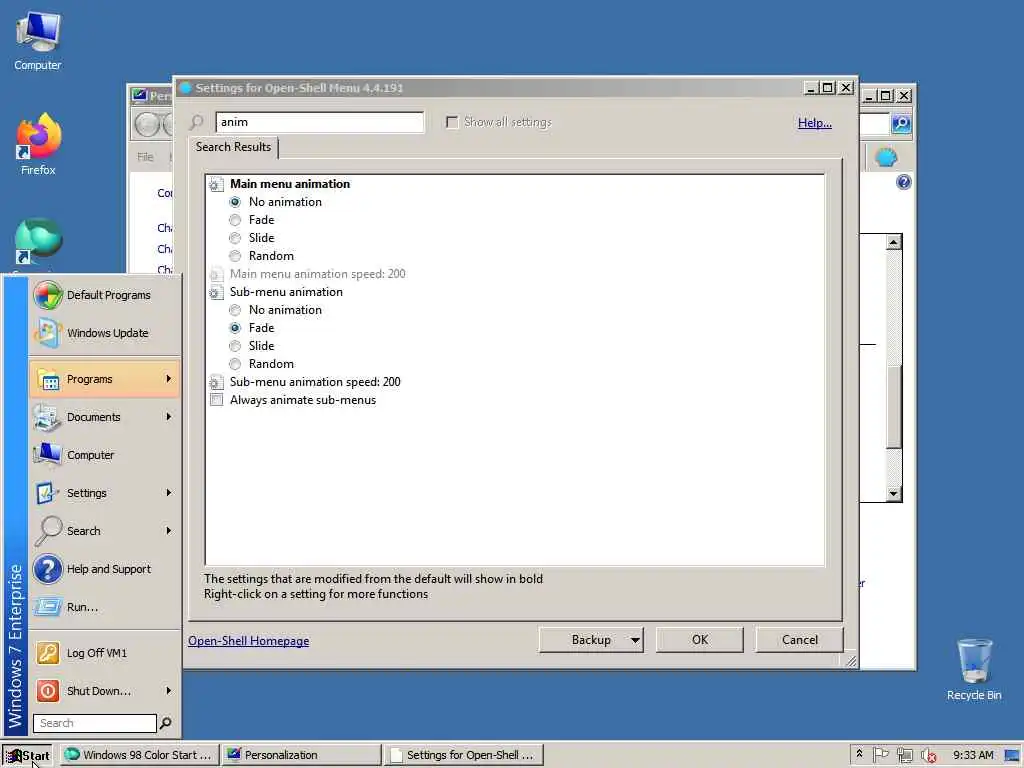Open the Recycle Bin desktop icon
The height and width of the screenshot is (768, 1024).
point(974,669)
